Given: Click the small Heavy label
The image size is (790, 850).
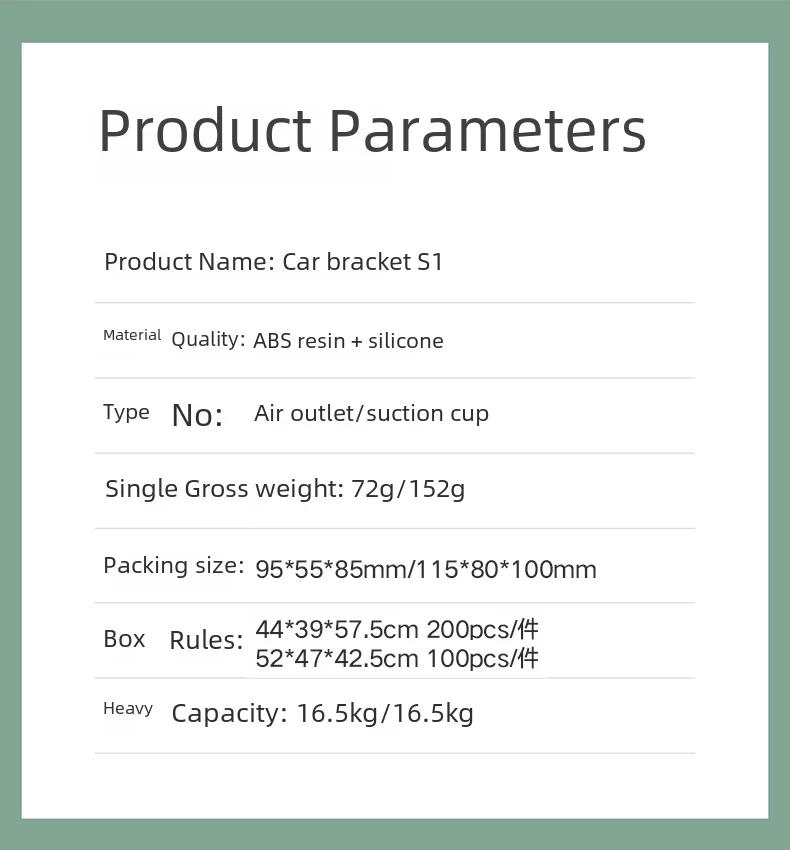Looking at the screenshot, I should pos(128,709).
